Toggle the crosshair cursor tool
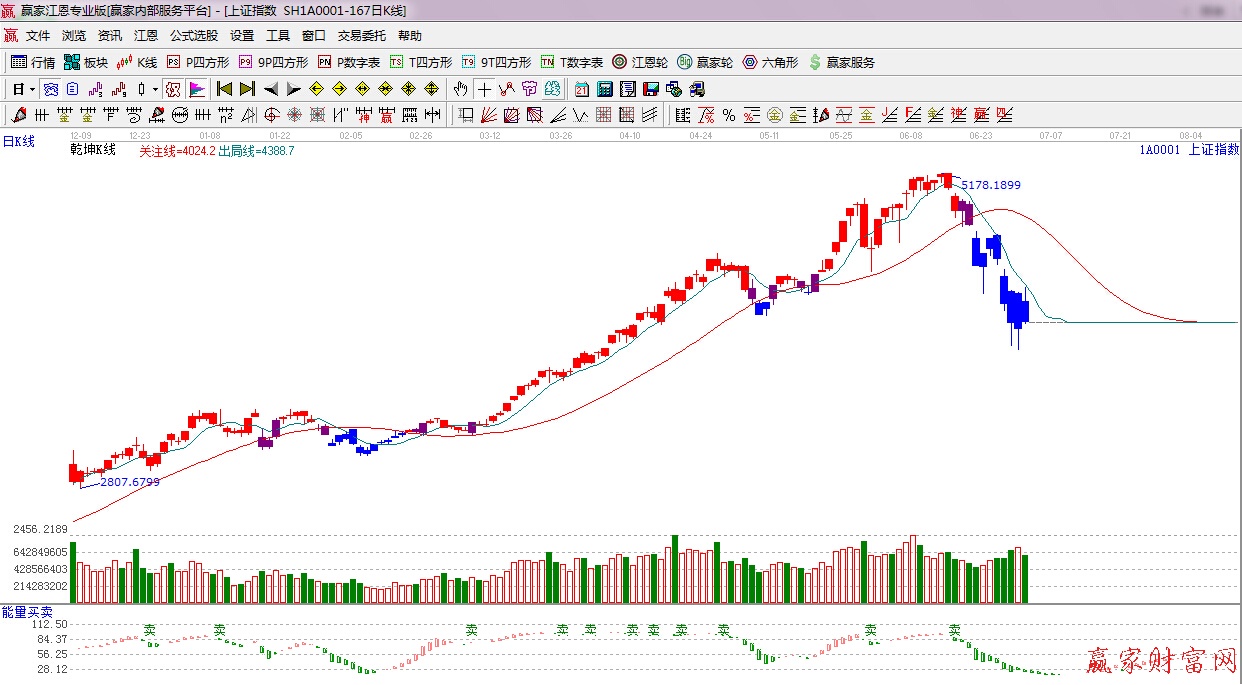The height and width of the screenshot is (685, 1242). coord(484,89)
